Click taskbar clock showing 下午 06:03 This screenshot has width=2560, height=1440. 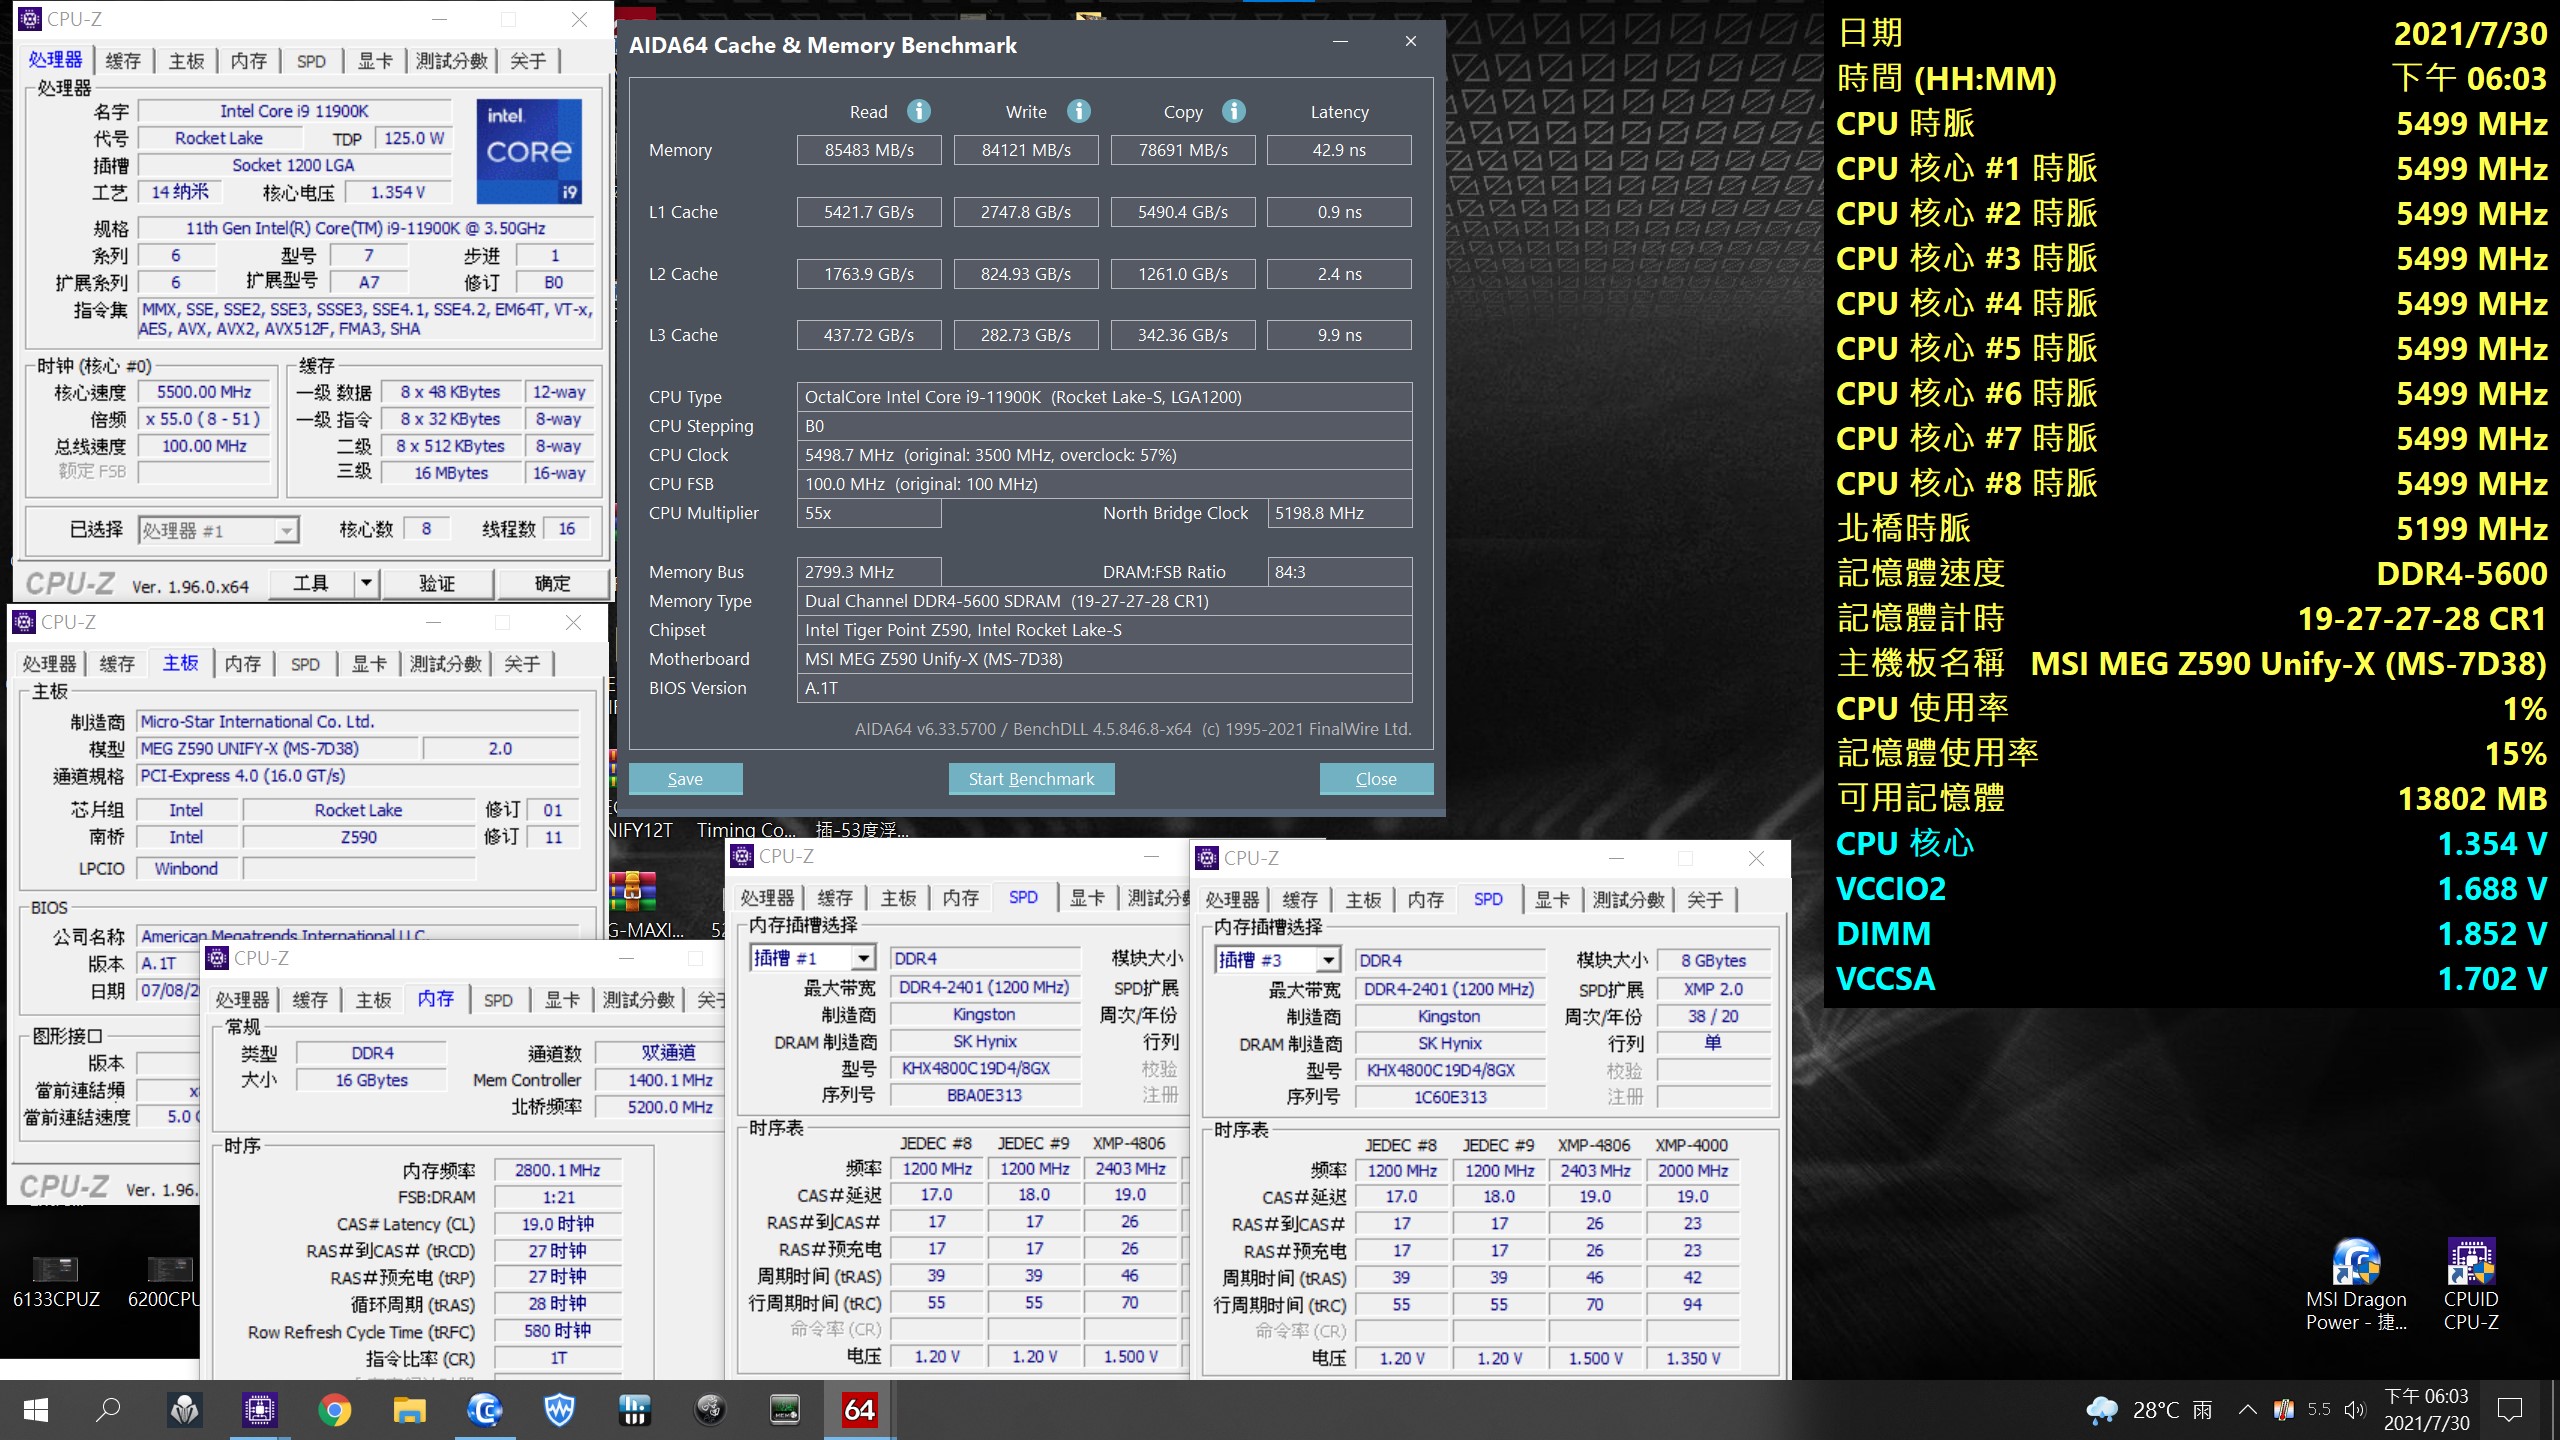pyautogui.click(x=2426, y=1410)
